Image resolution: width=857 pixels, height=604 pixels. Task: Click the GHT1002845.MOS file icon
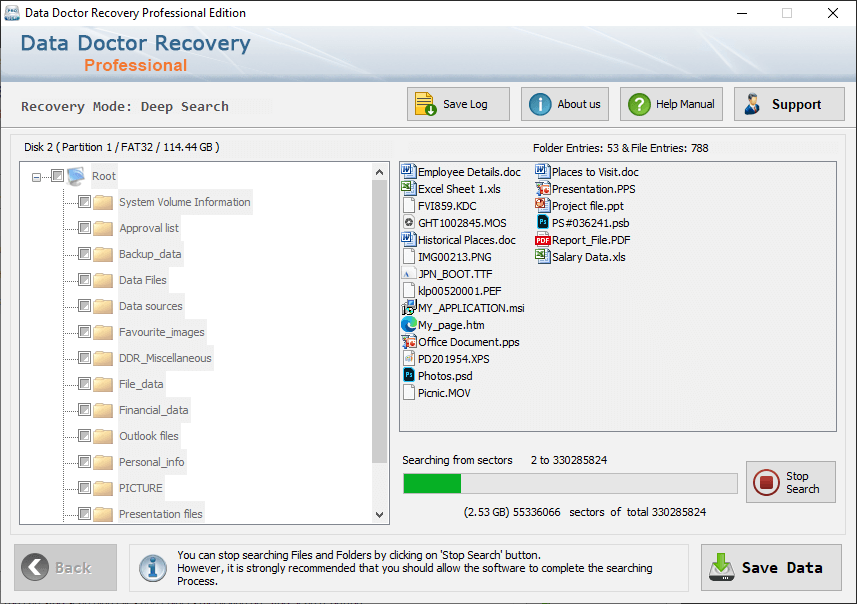tap(408, 222)
